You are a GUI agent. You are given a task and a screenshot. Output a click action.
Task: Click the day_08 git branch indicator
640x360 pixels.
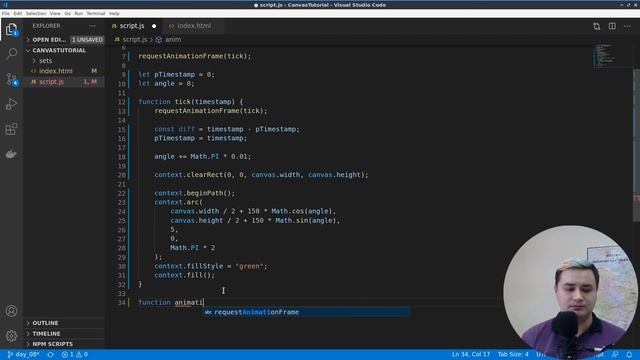[23, 355]
